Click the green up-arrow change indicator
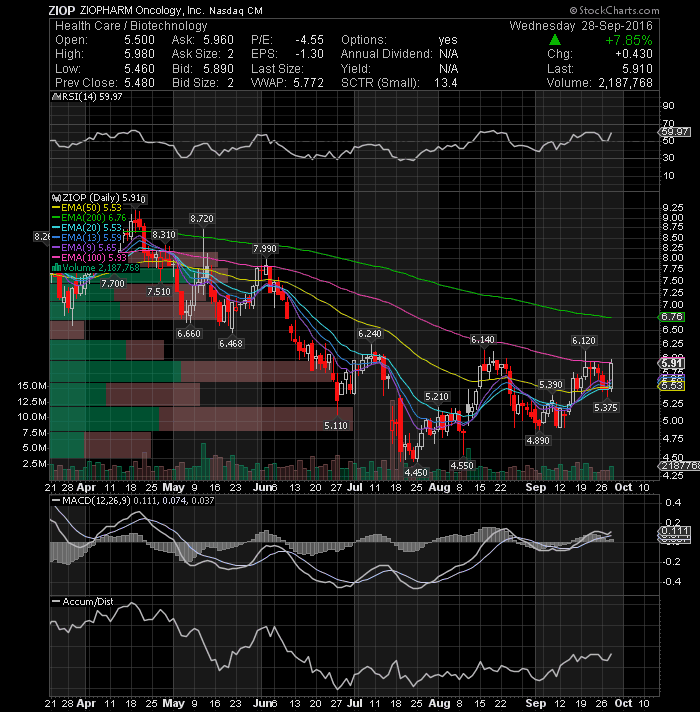Viewport: 700px width, 712px height. tap(555, 40)
